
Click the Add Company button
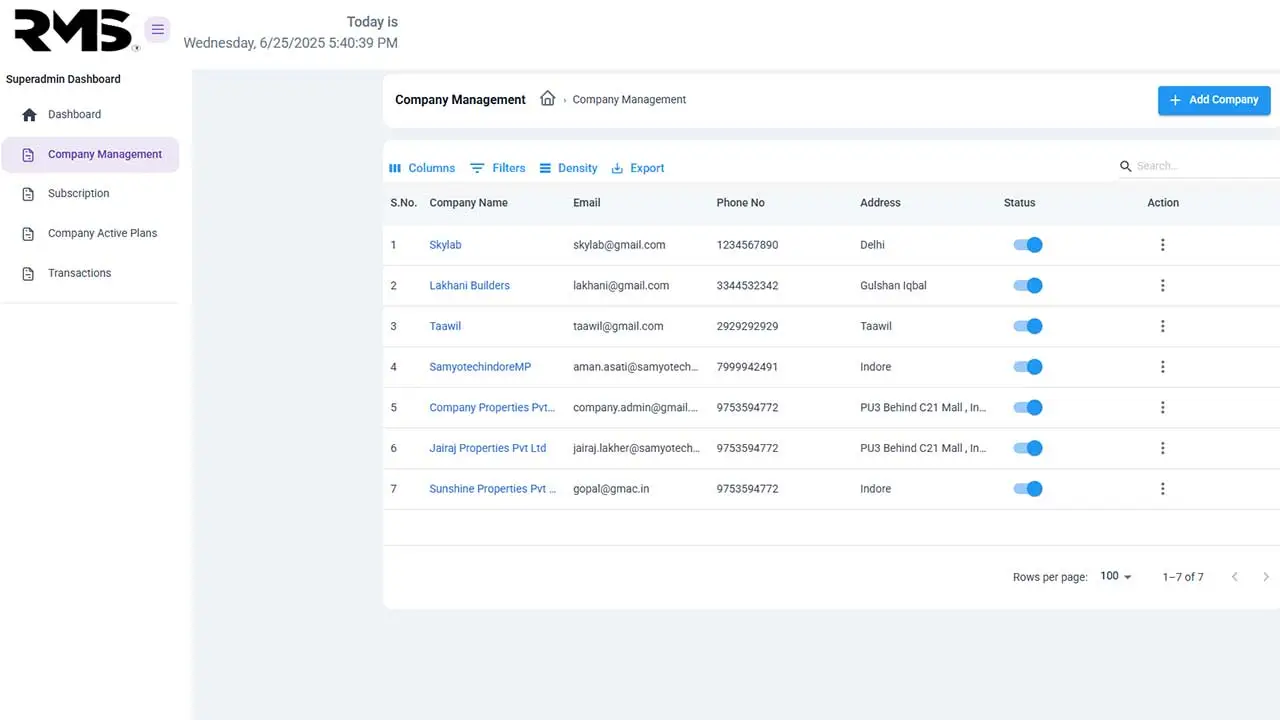click(x=1214, y=100)
